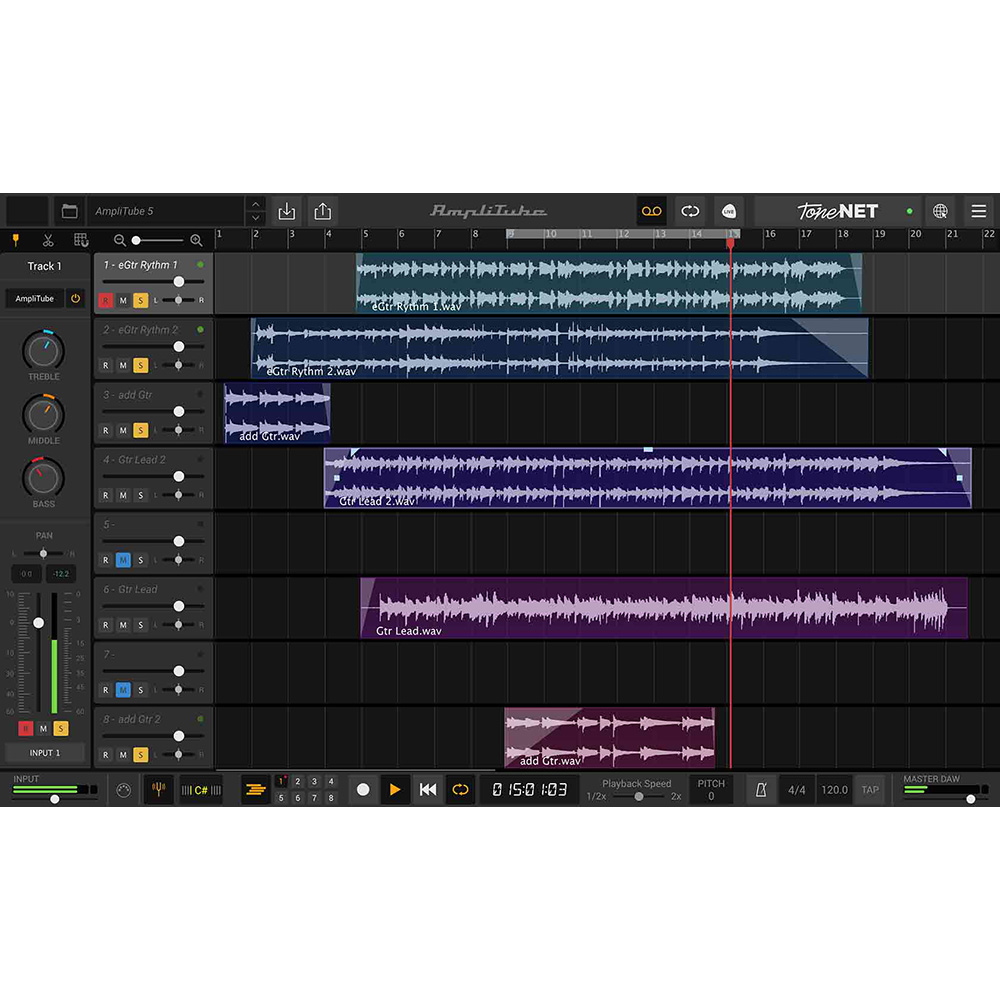Open the tuner fork icon
The image size is (1000, 1000).
pos(159,790)
